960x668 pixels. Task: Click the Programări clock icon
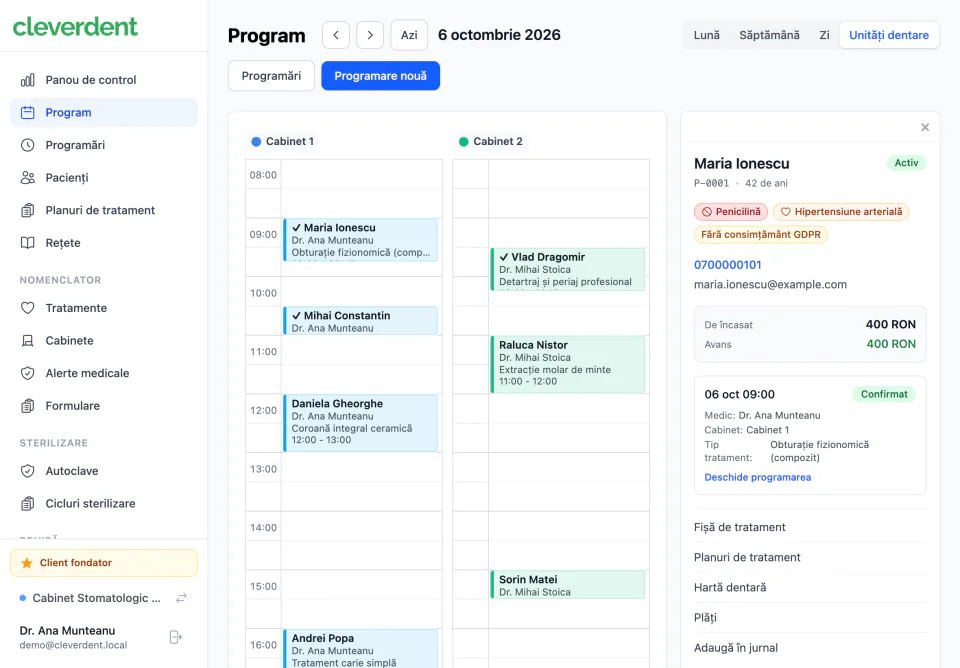point(28,145)
